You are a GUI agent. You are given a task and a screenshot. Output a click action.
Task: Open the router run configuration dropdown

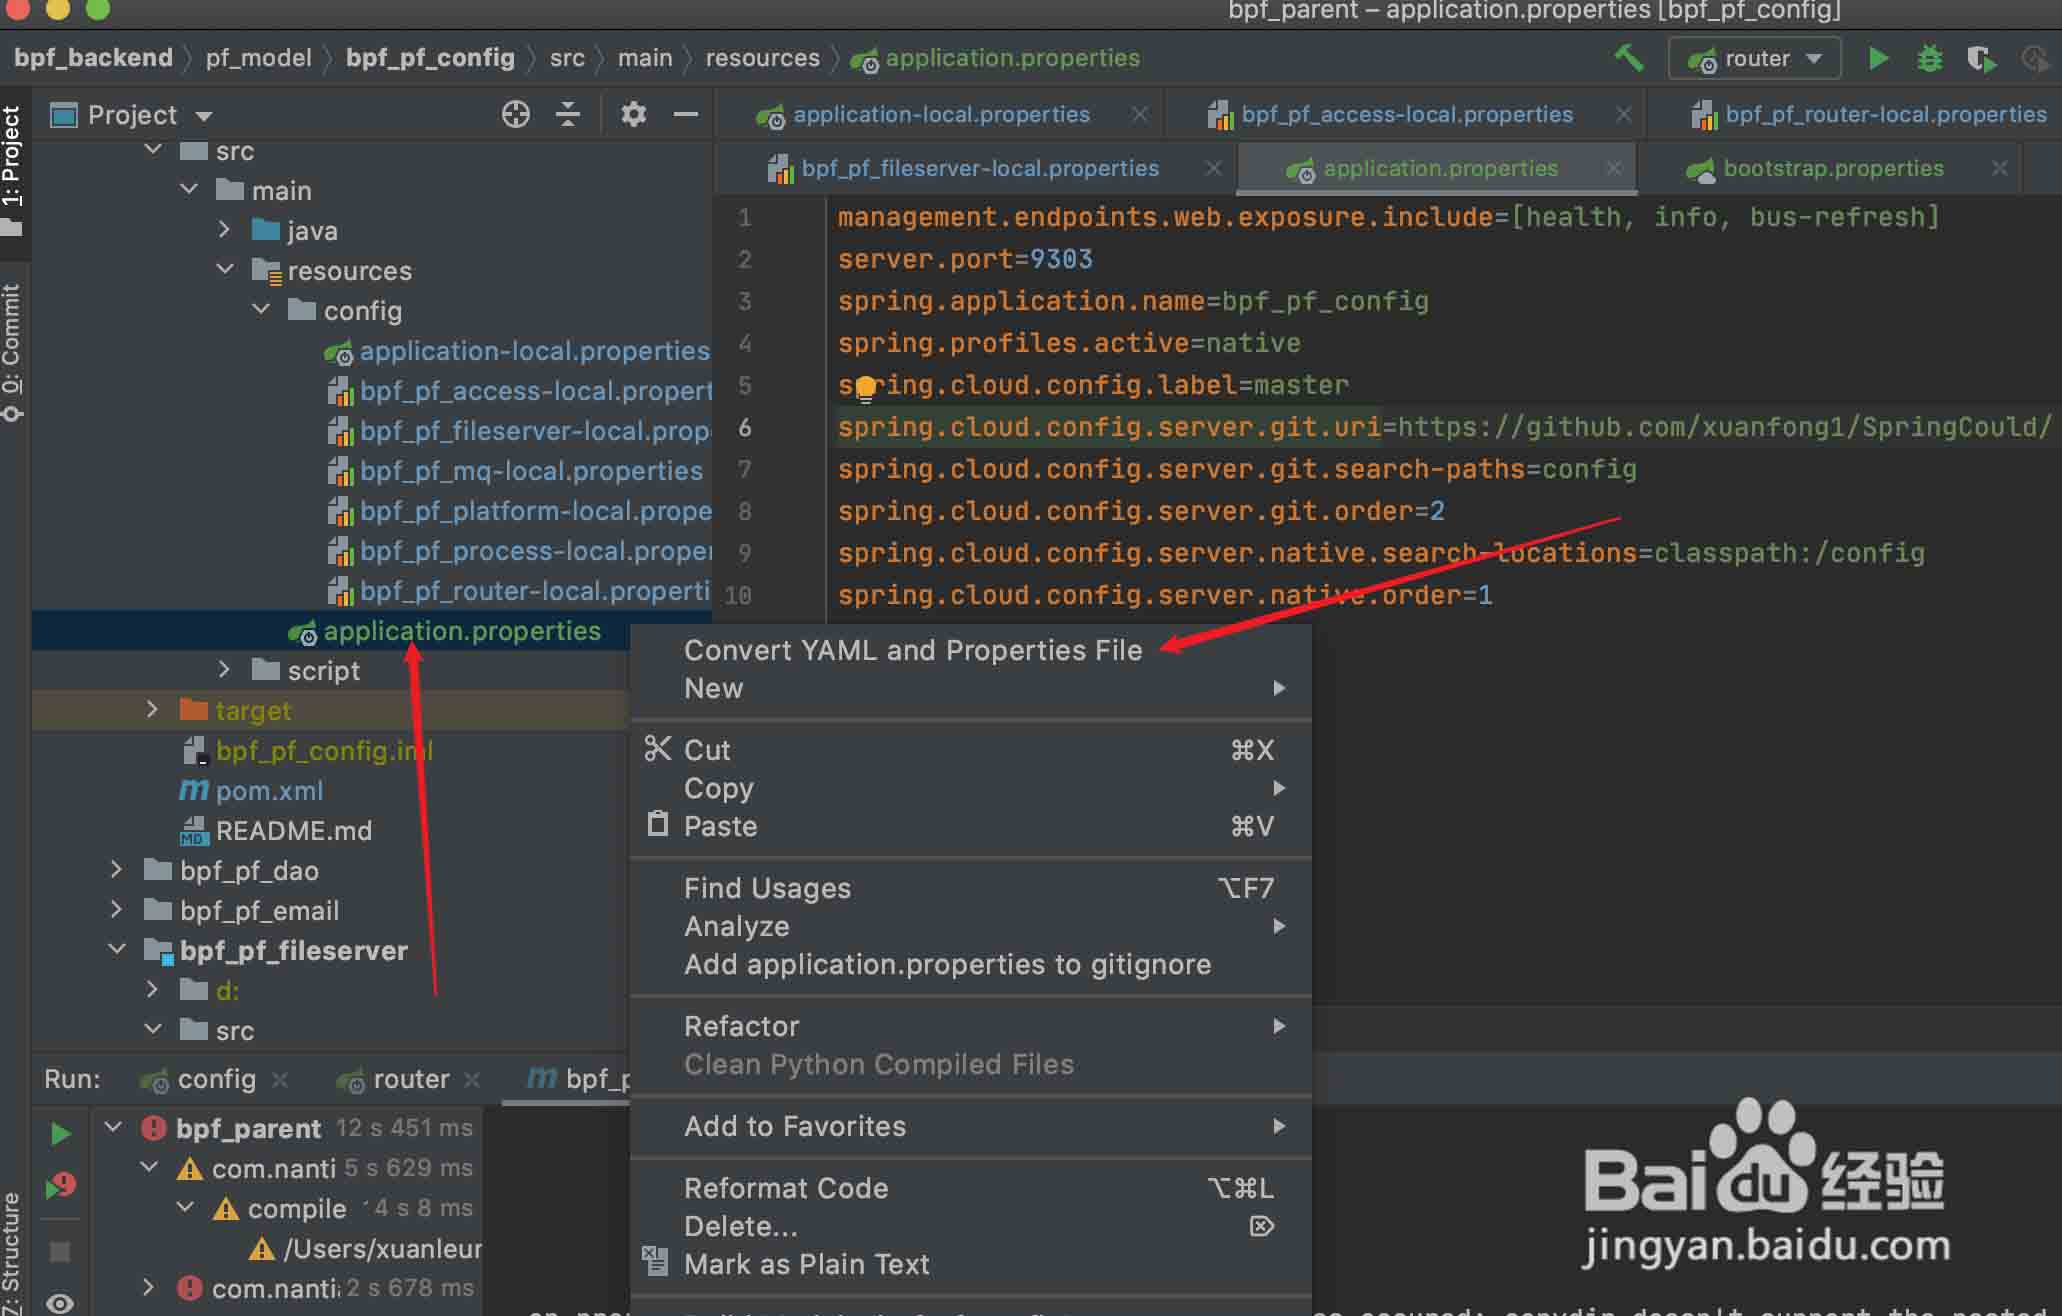(x=1755, y=58)
